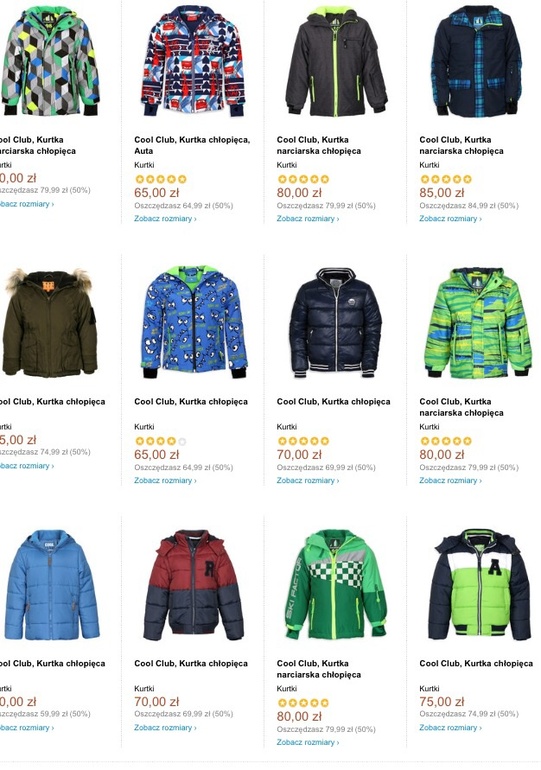Click the 'Cool Club, Kurtka chłopięca, Auta' title

[x=192, y=145]
